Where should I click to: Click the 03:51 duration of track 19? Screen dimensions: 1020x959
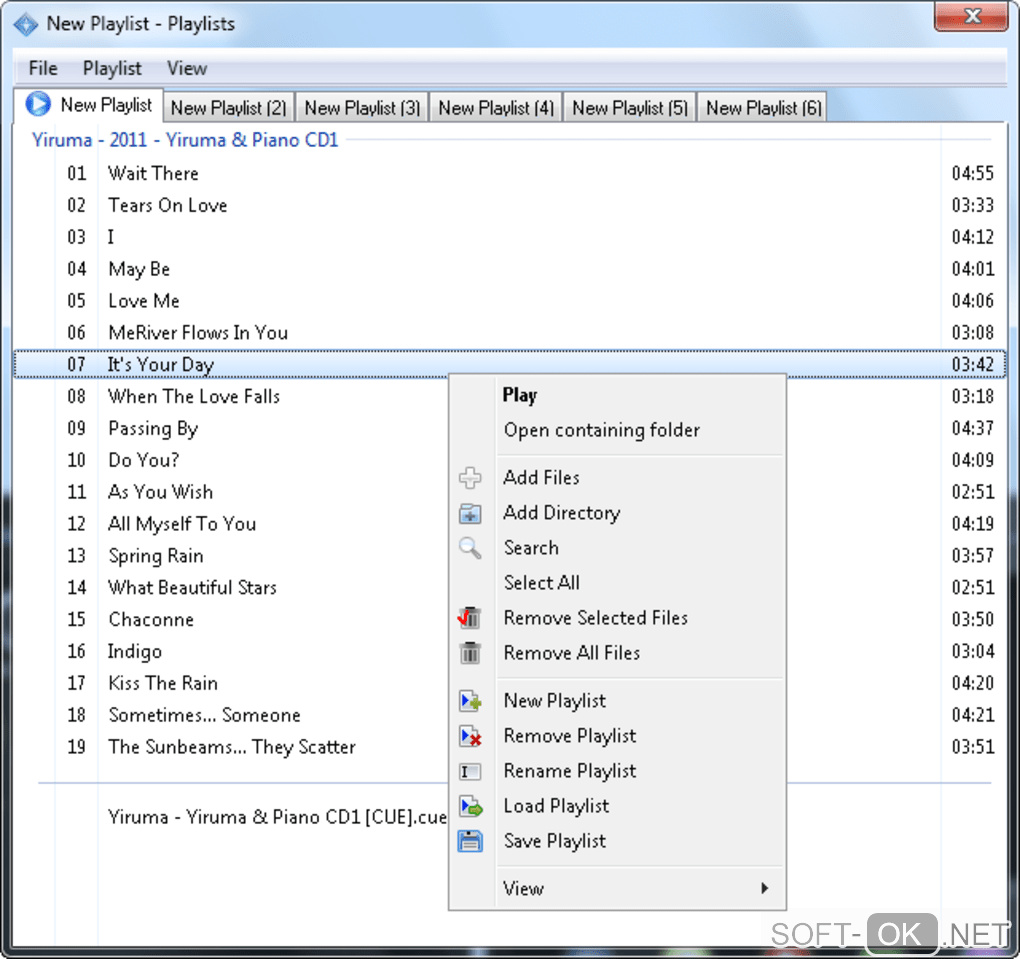click(973, 747)
